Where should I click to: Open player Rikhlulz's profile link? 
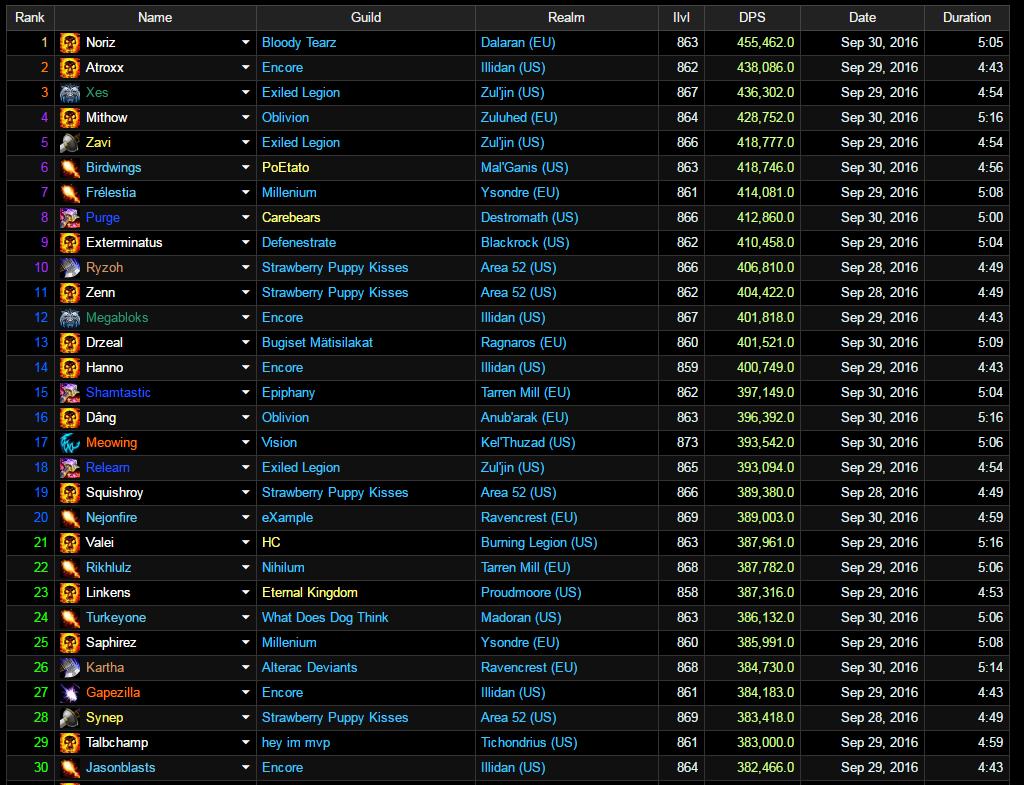coord(108,568)
